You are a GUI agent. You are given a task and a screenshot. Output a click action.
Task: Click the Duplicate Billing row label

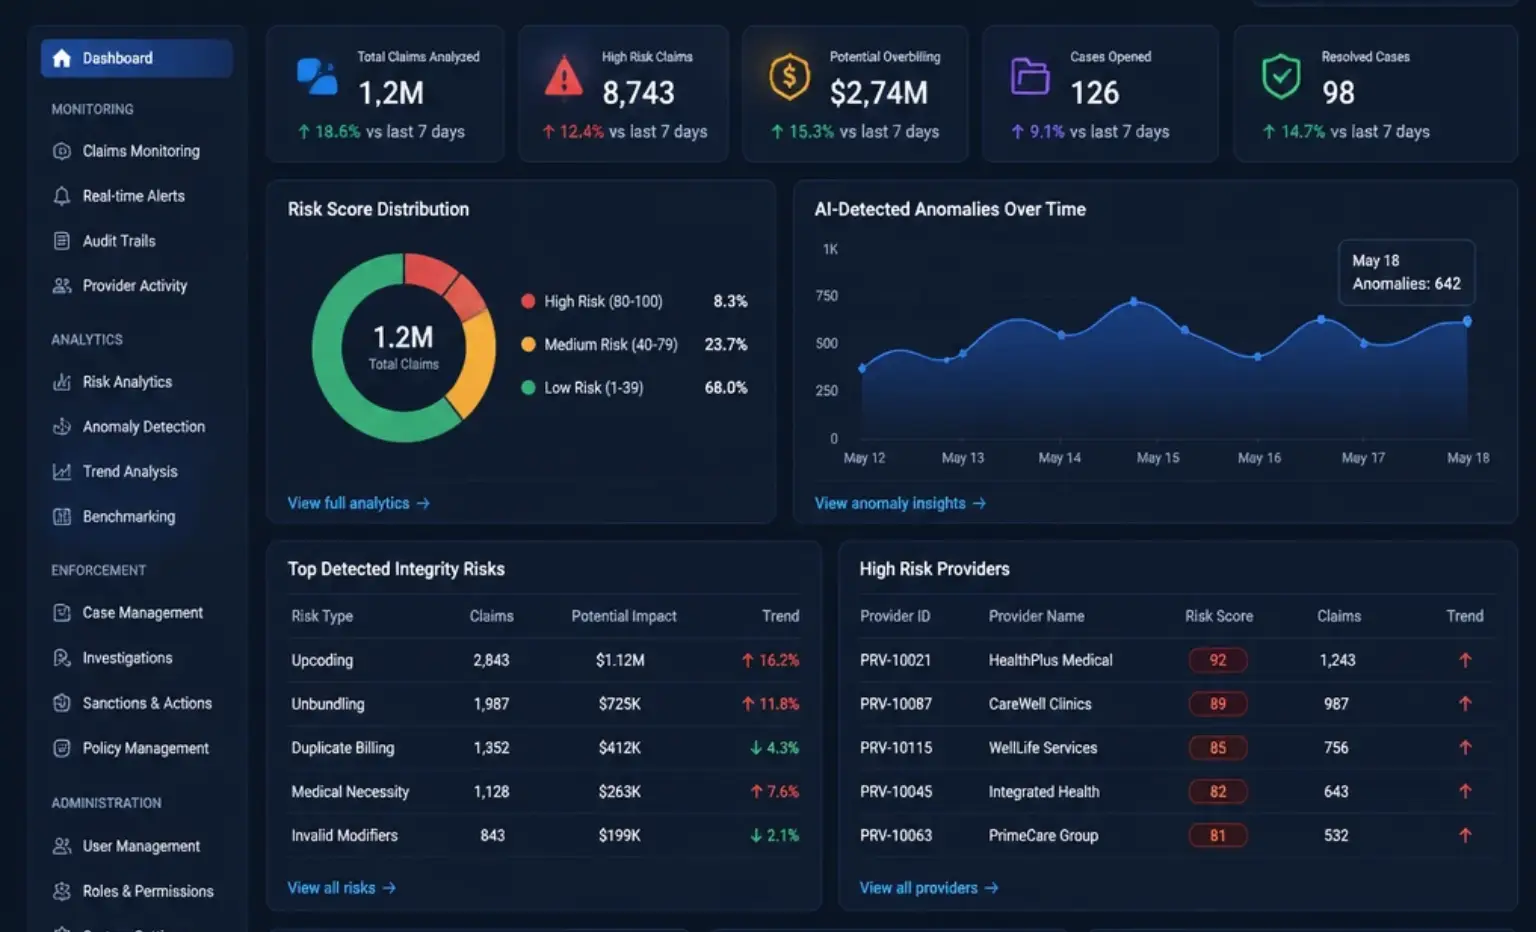click(343, 748)
